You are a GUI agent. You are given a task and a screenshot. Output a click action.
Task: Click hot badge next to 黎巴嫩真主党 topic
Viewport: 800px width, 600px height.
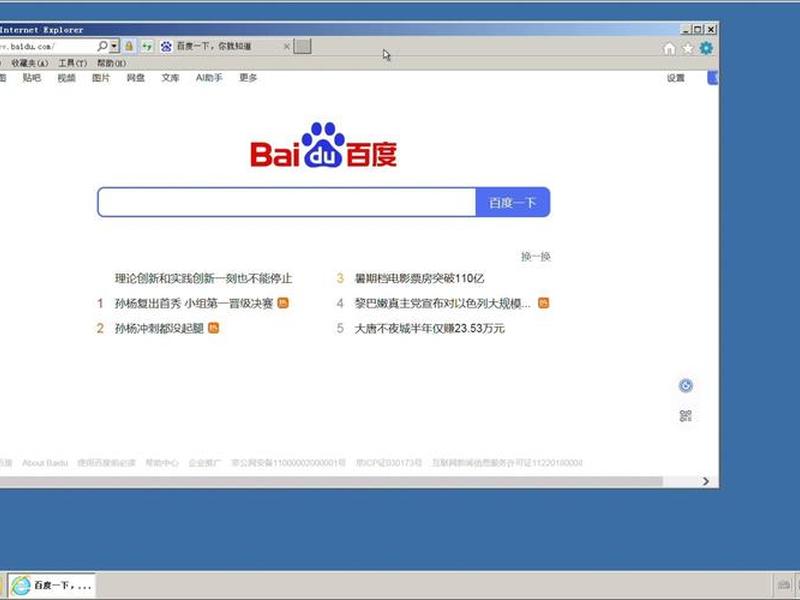544,303
